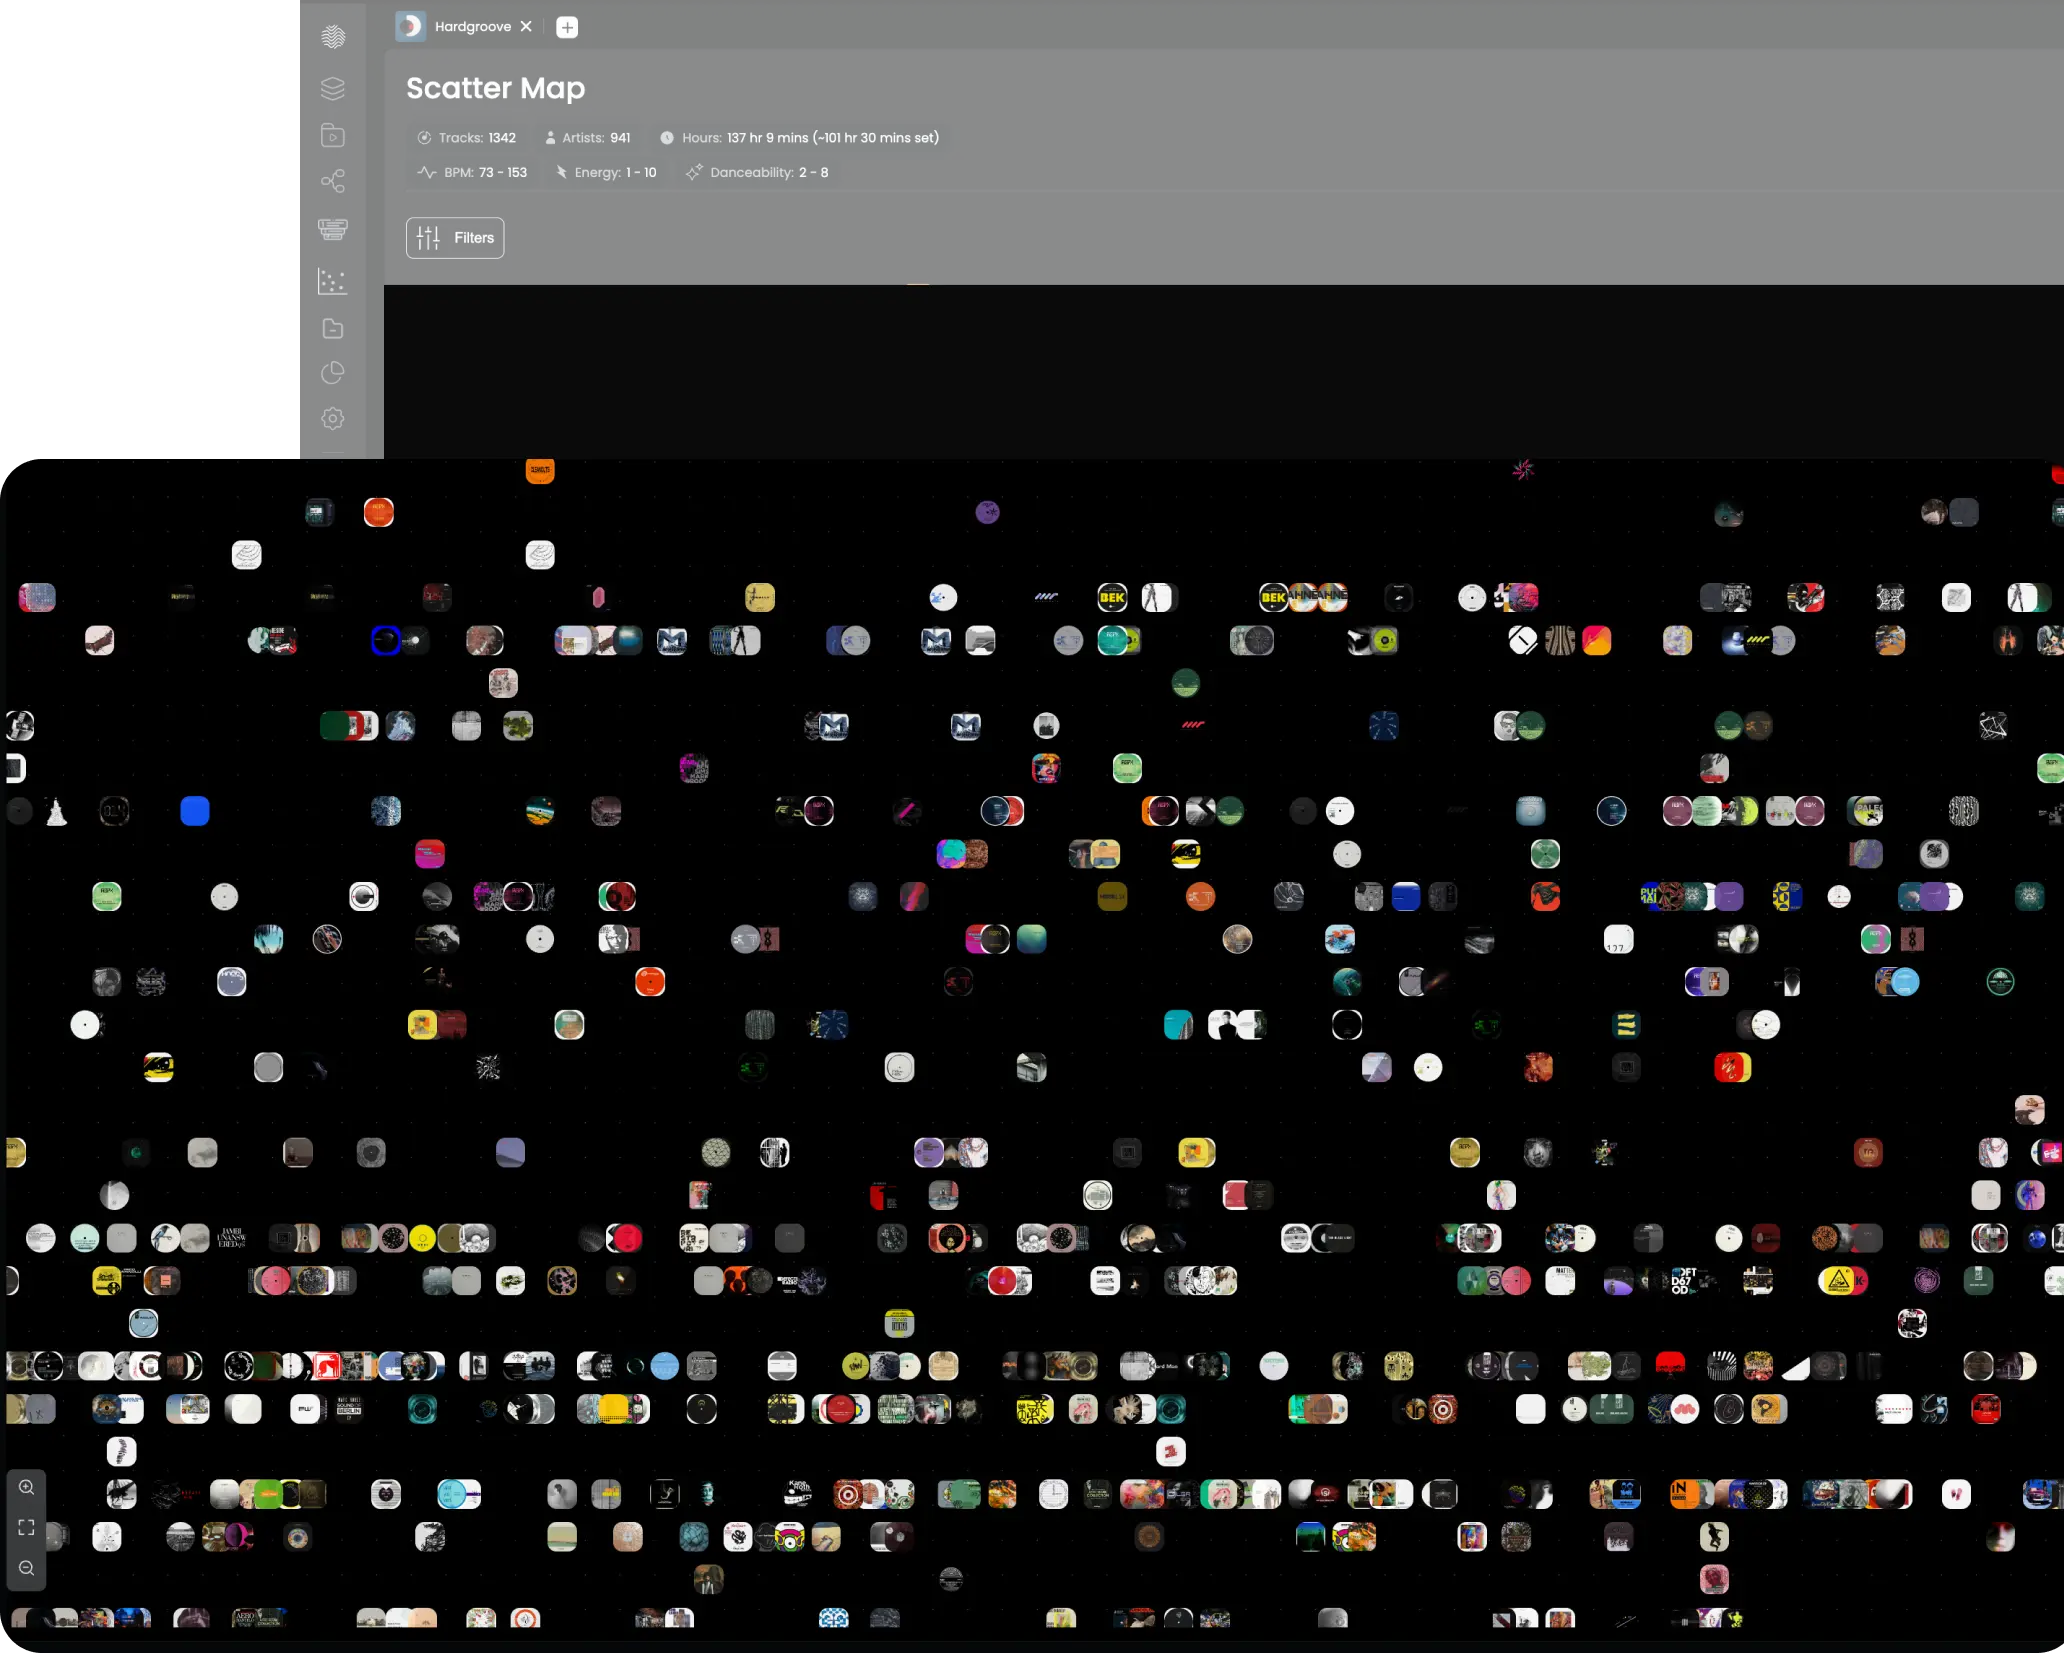Click the solid blue square track cover
This screenshot has height=1653, width=2064.
pos(195,811)
